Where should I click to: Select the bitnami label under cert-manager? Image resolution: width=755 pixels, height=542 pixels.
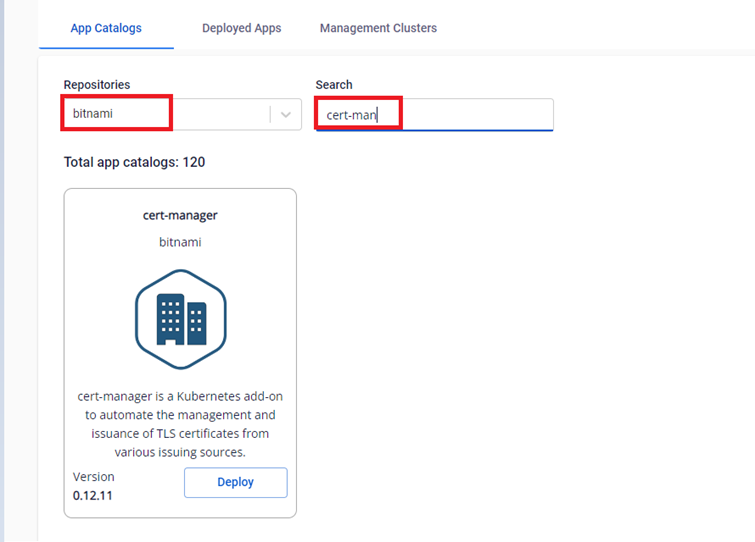[x=180, y=242]
